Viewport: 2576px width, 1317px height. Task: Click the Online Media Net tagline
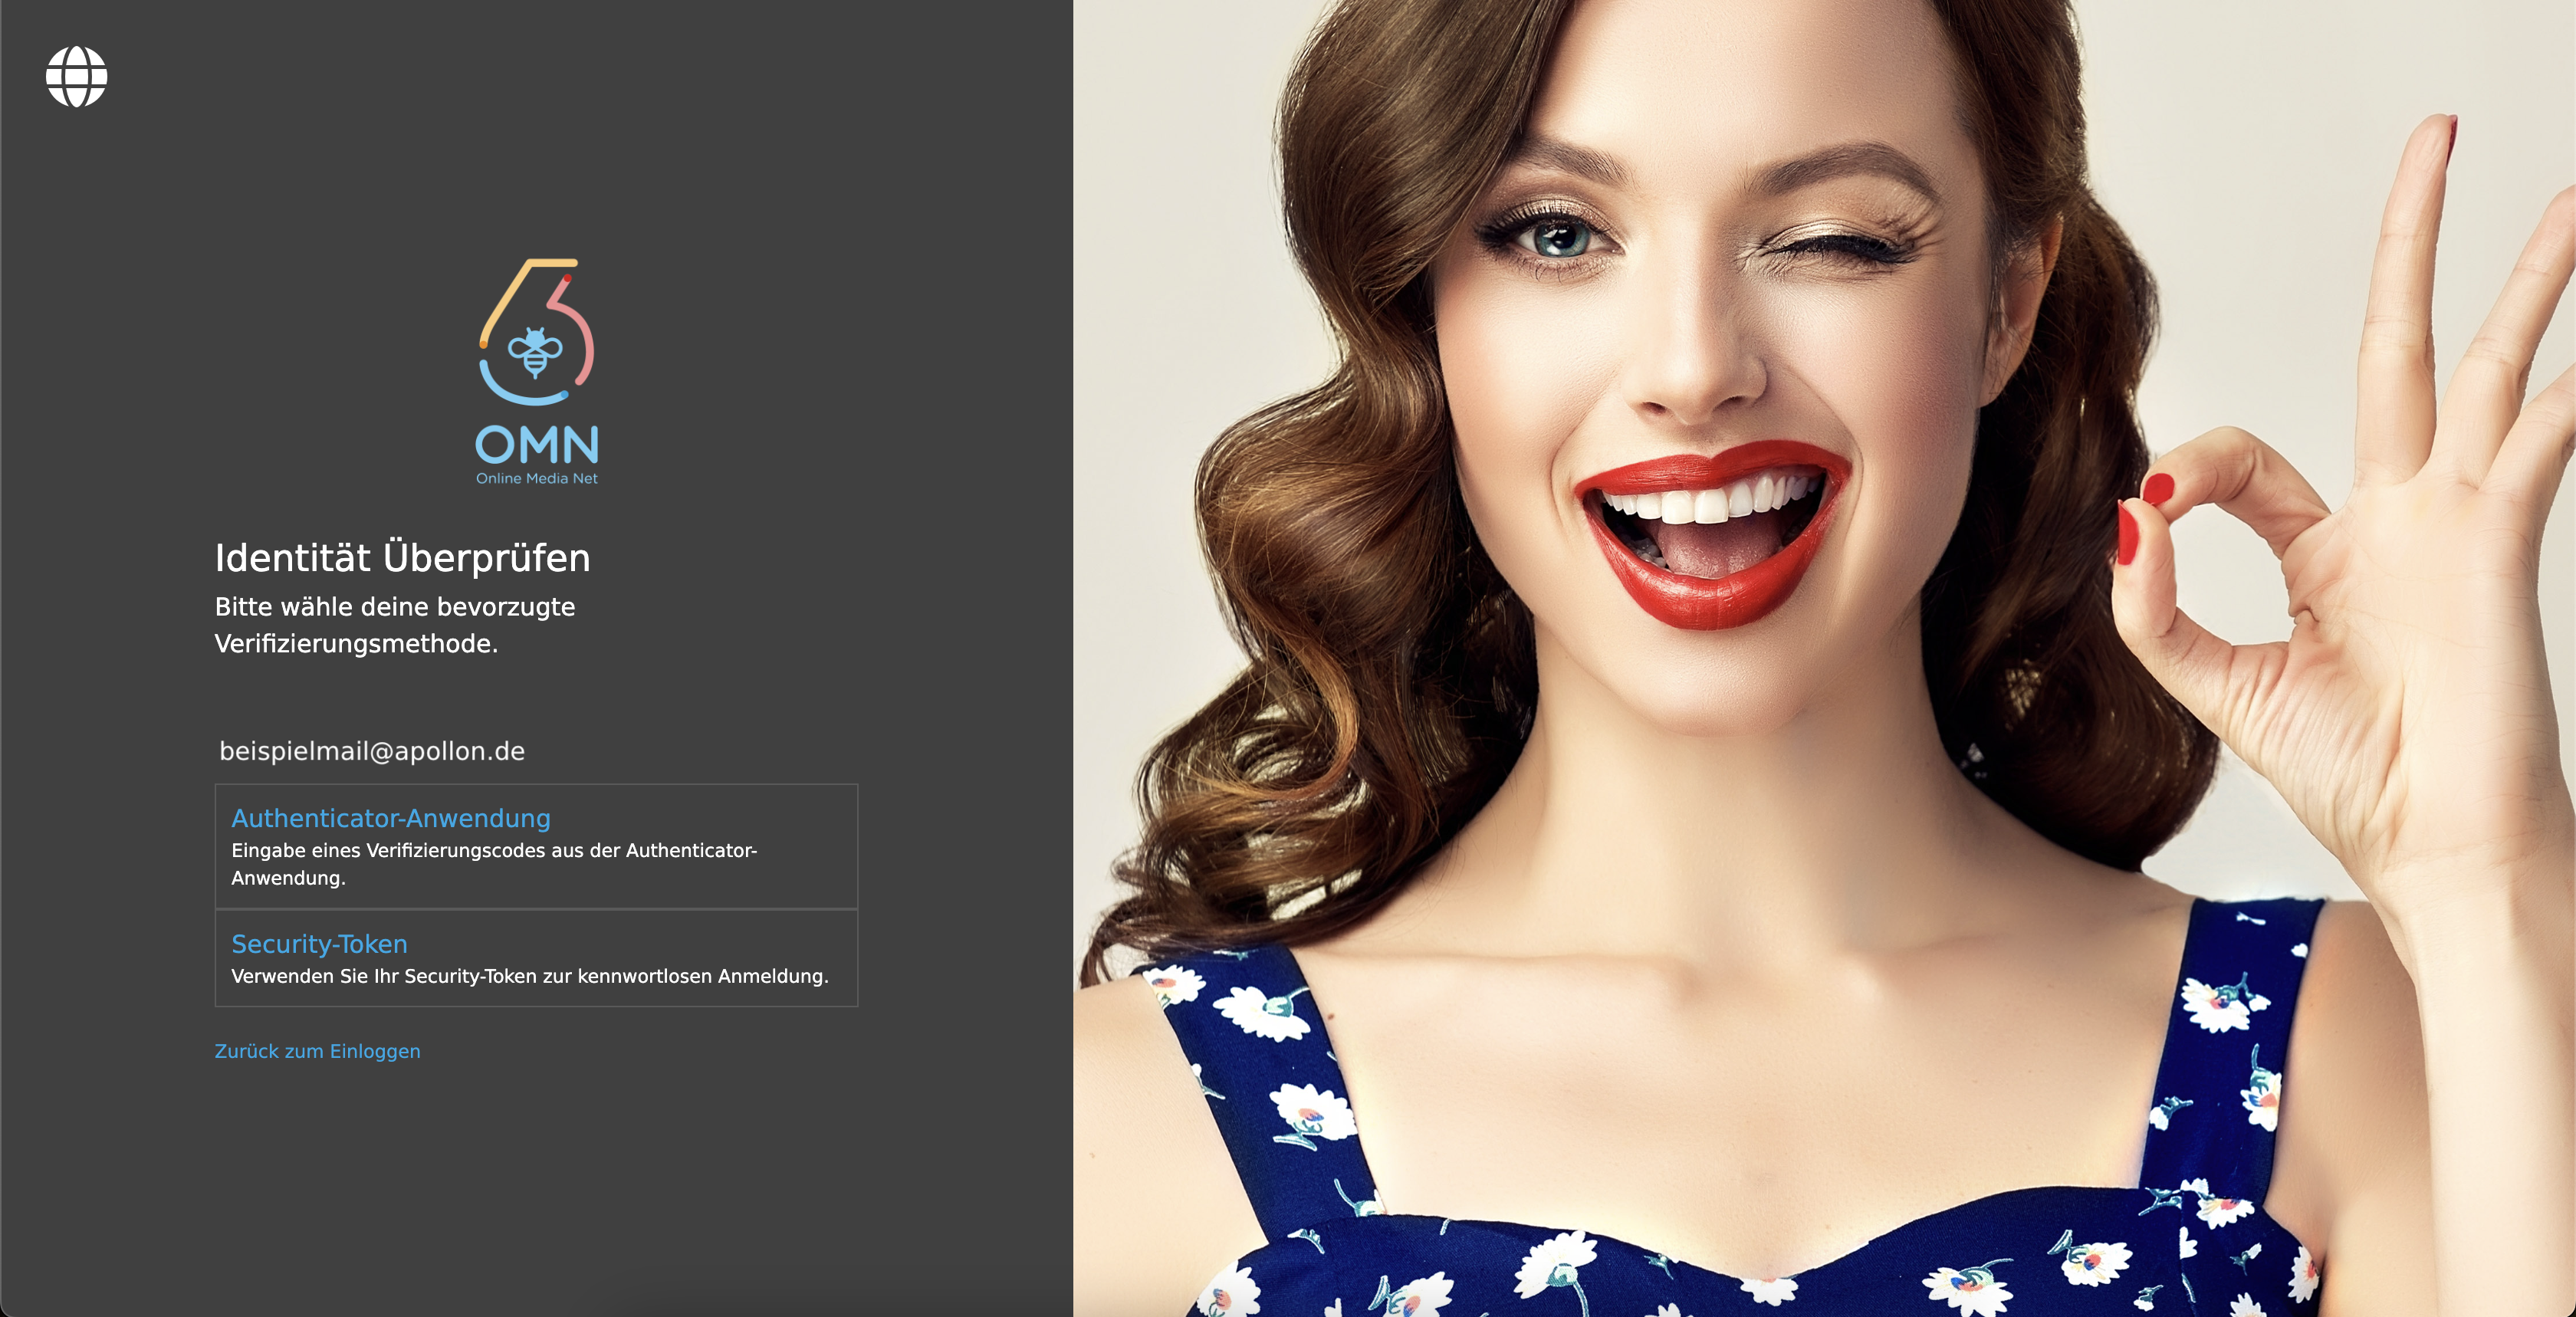[536, 479]
